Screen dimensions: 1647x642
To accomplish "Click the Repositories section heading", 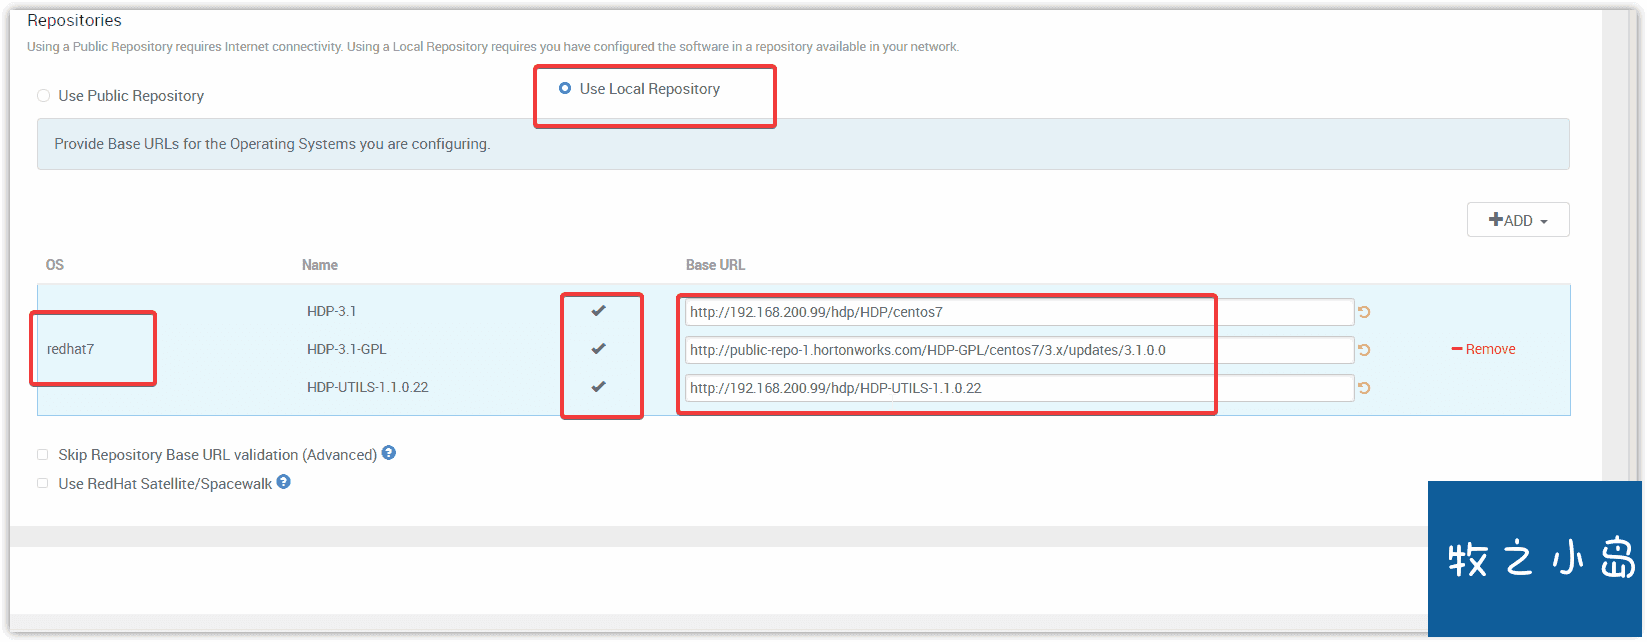I will 74,20.
